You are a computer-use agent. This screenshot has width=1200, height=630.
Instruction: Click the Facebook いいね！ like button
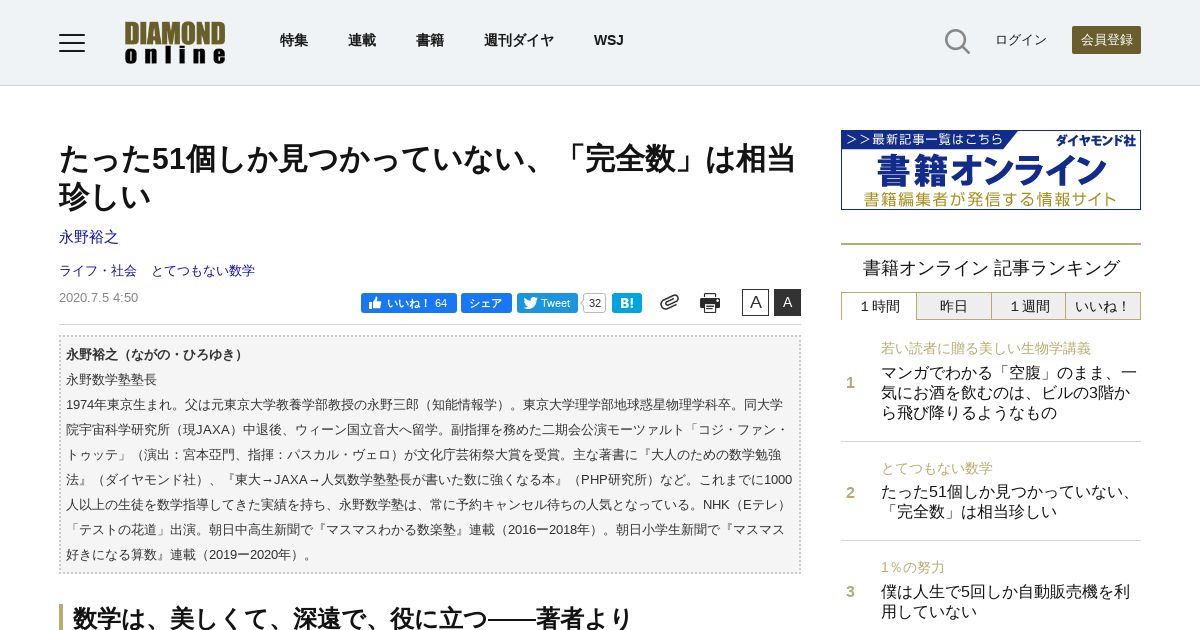click(409, 303)
